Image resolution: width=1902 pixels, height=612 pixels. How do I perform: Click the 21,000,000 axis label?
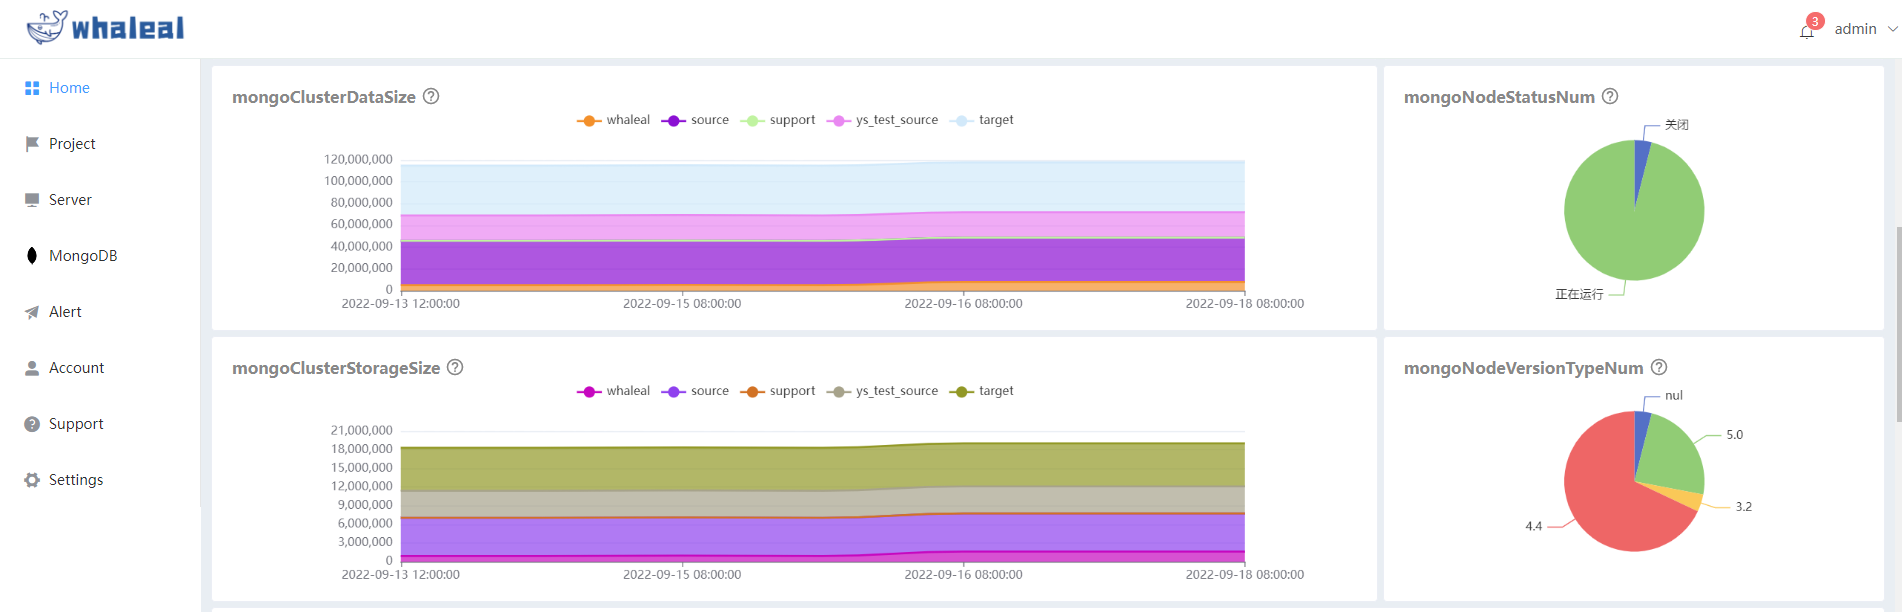pyautogui.click(x=362, y=430)
